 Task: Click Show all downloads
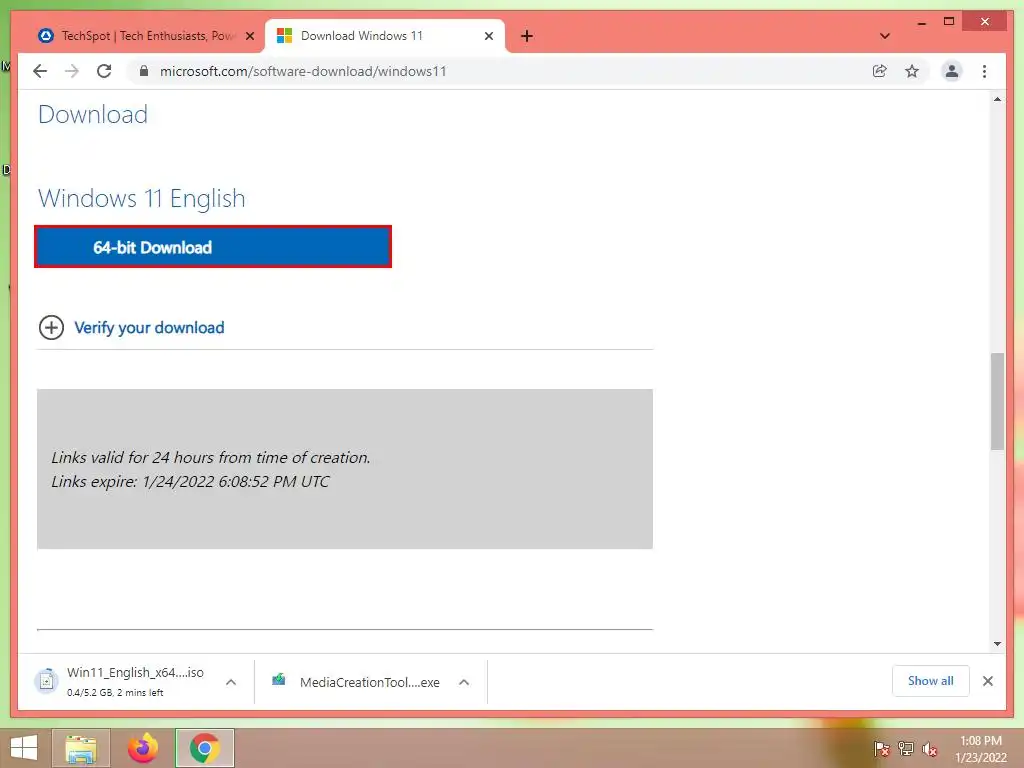coord(931,681)
